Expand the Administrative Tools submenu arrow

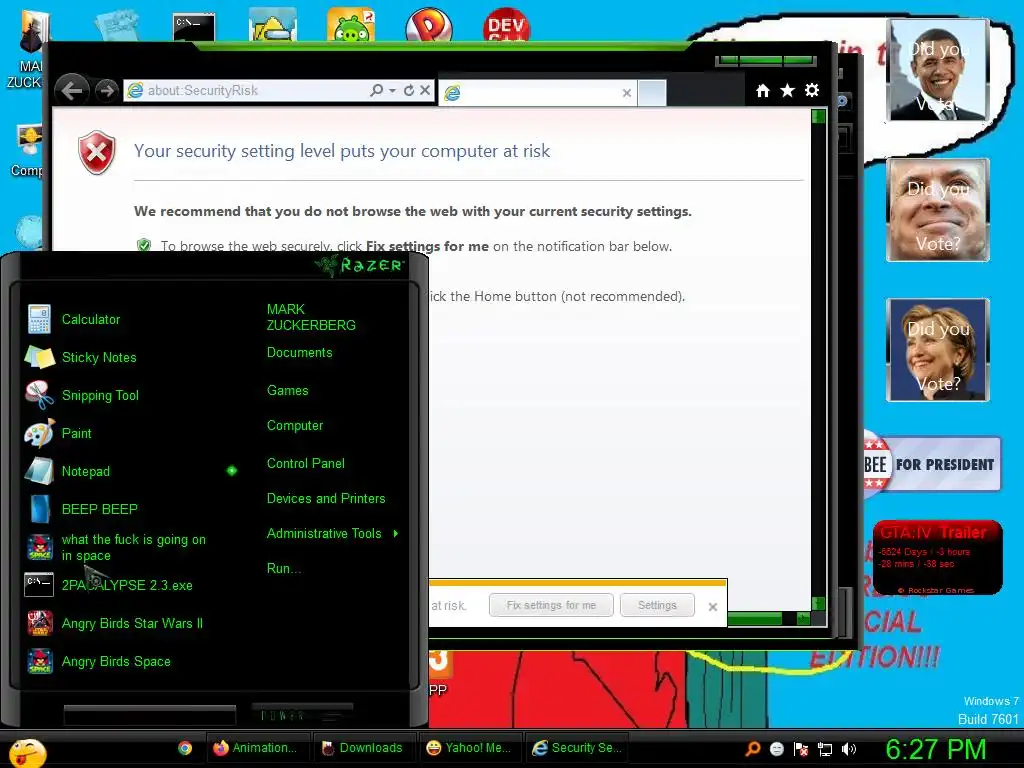pos(396,534)
